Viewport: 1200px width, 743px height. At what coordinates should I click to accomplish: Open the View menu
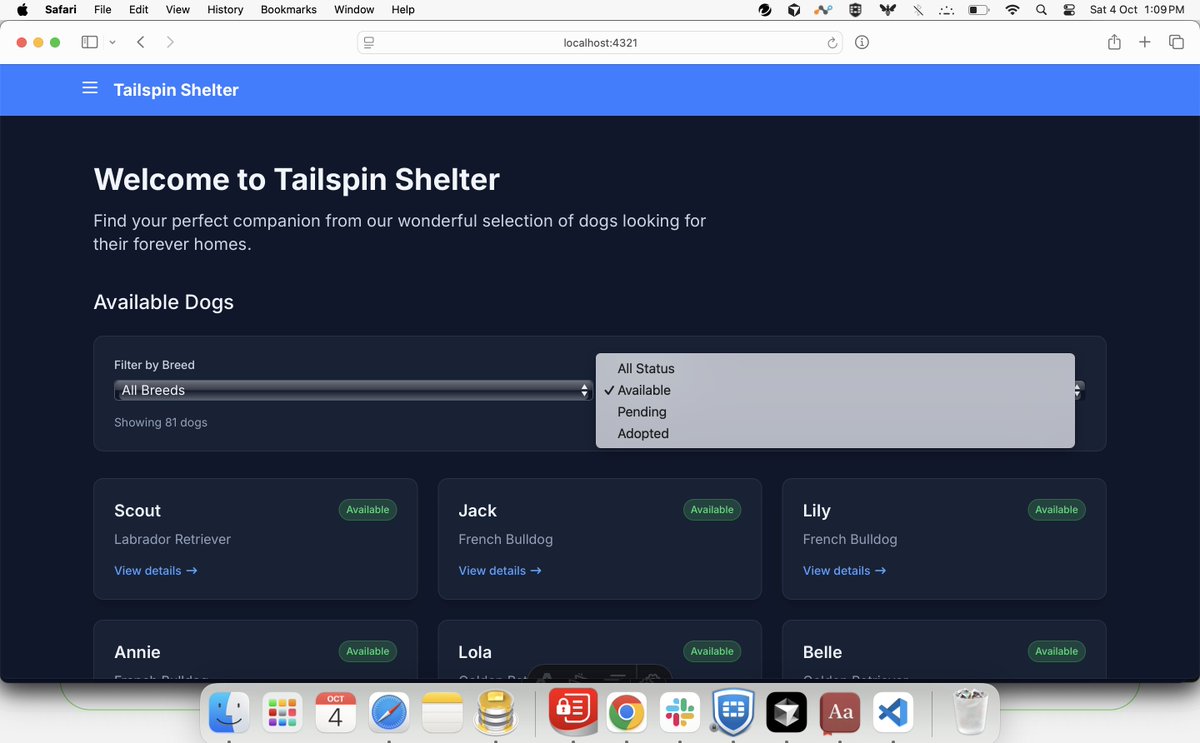click(177, 10)
